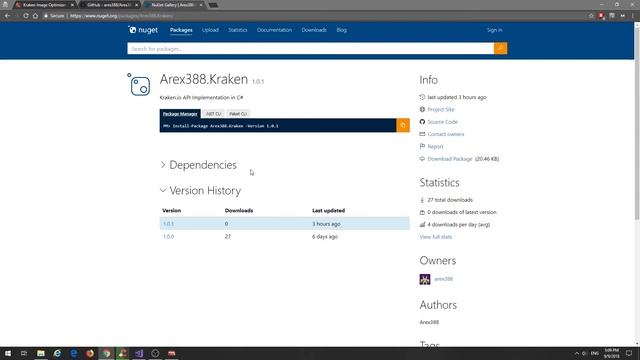Click '4 downloads per day (avg)' text
640x360 pixels.
458,224
